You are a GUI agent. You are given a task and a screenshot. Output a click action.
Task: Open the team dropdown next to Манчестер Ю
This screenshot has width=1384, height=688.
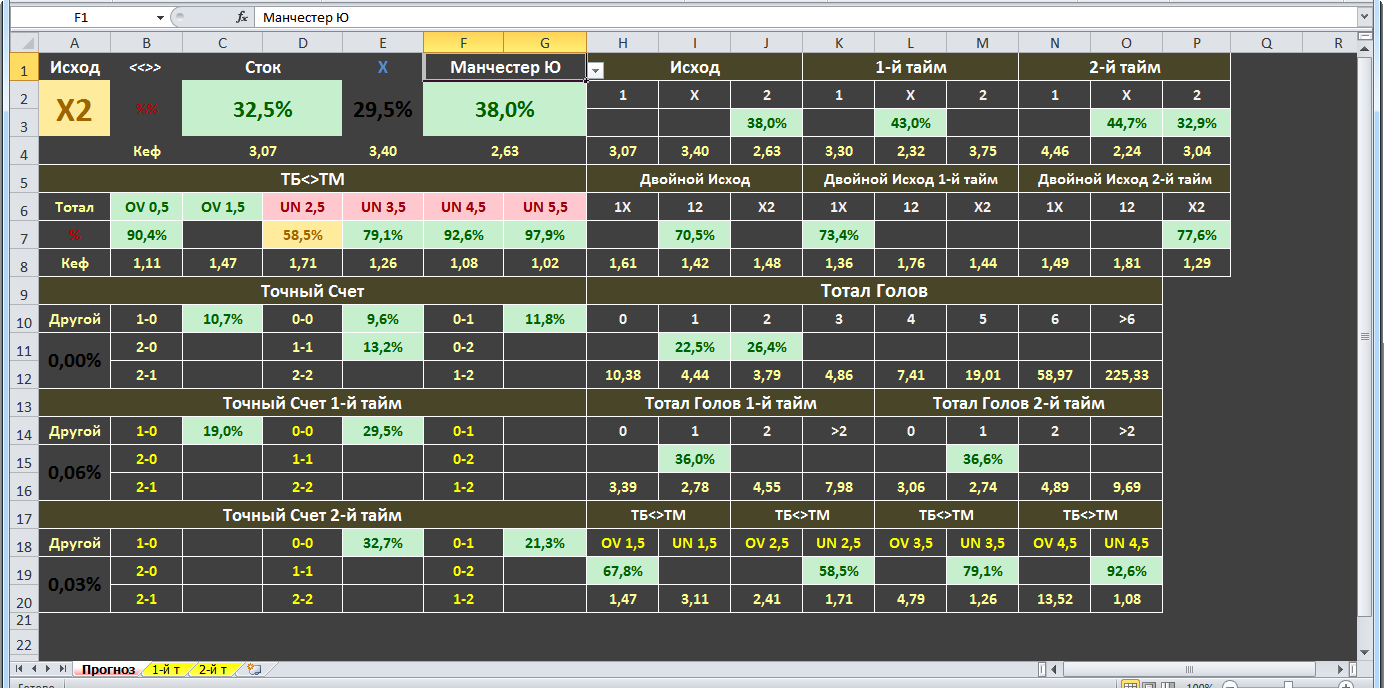(x=595, y=71)
